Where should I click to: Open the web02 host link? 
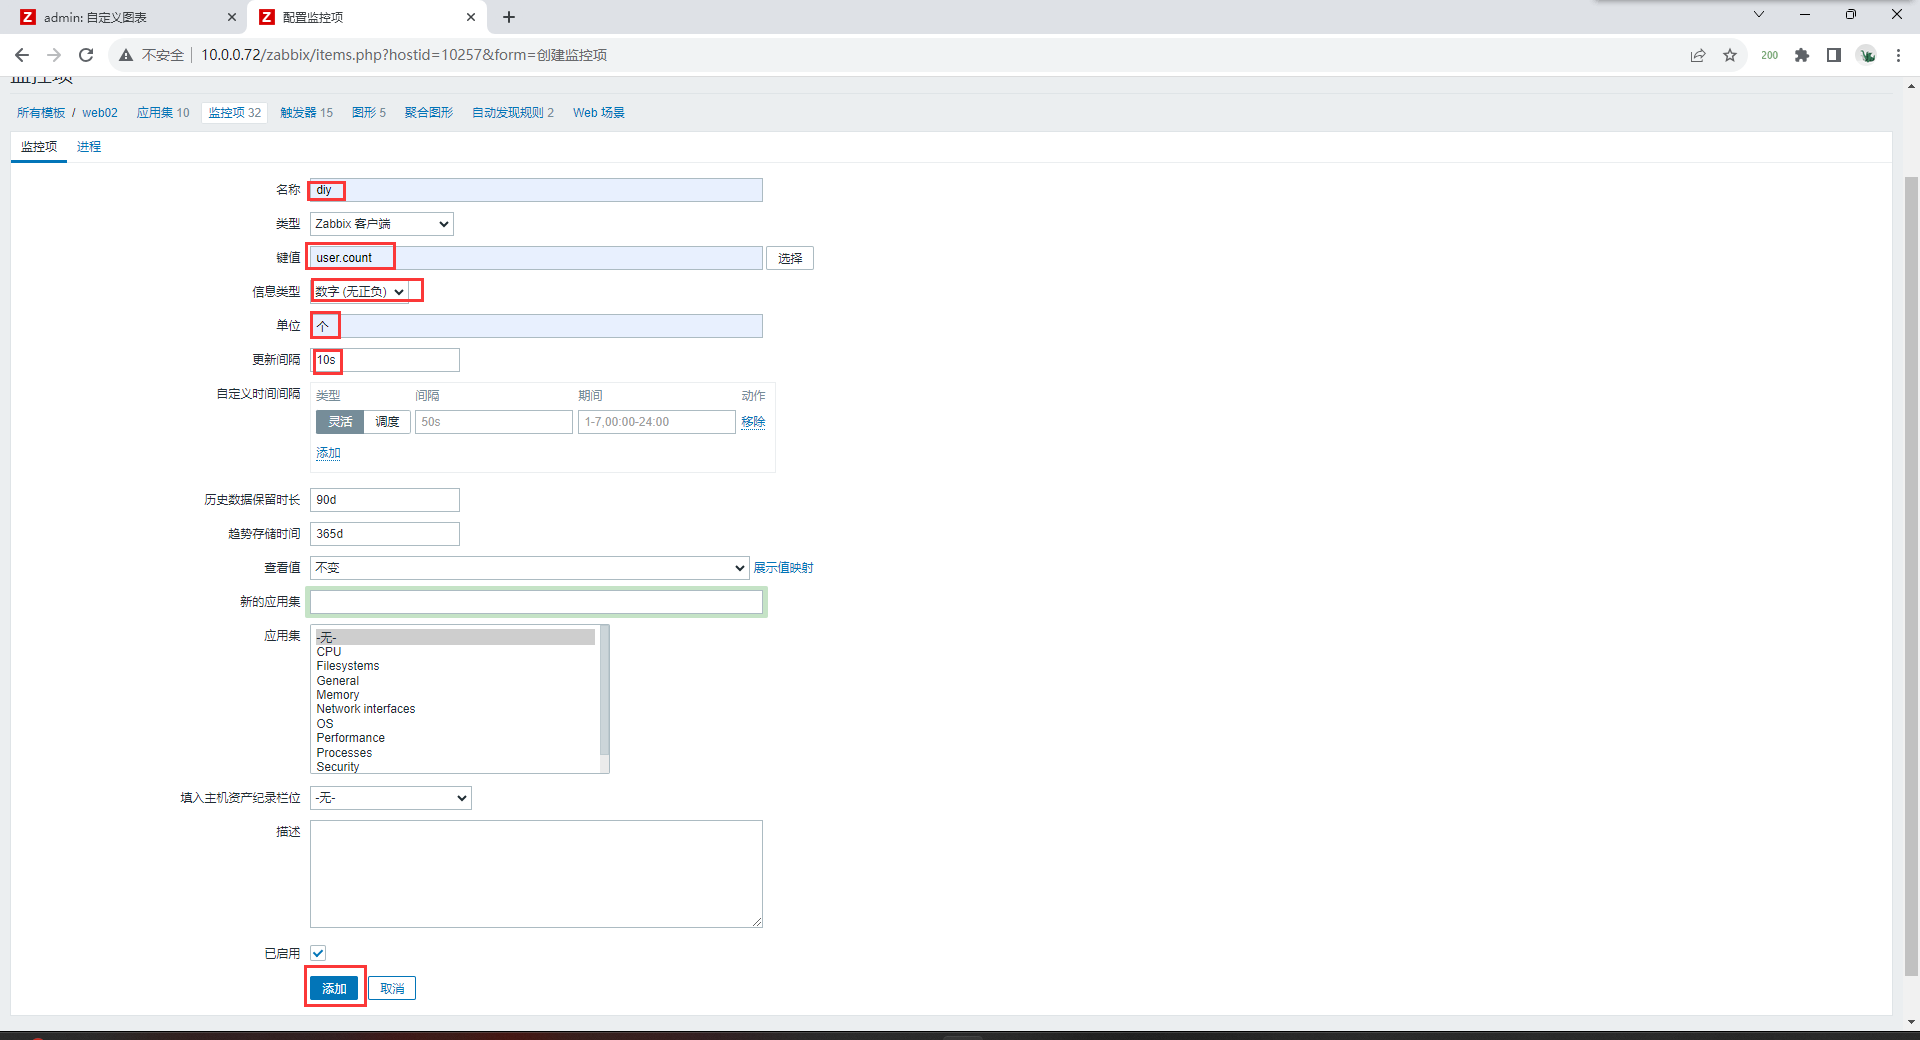click(100, 113)
